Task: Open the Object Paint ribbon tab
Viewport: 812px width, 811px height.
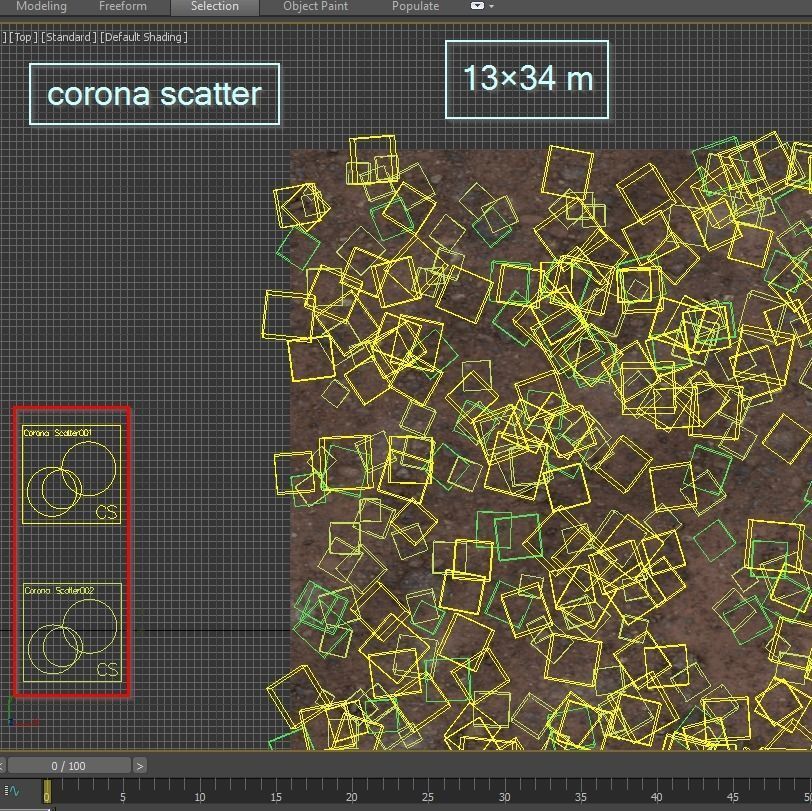Action: coord(315,7)
